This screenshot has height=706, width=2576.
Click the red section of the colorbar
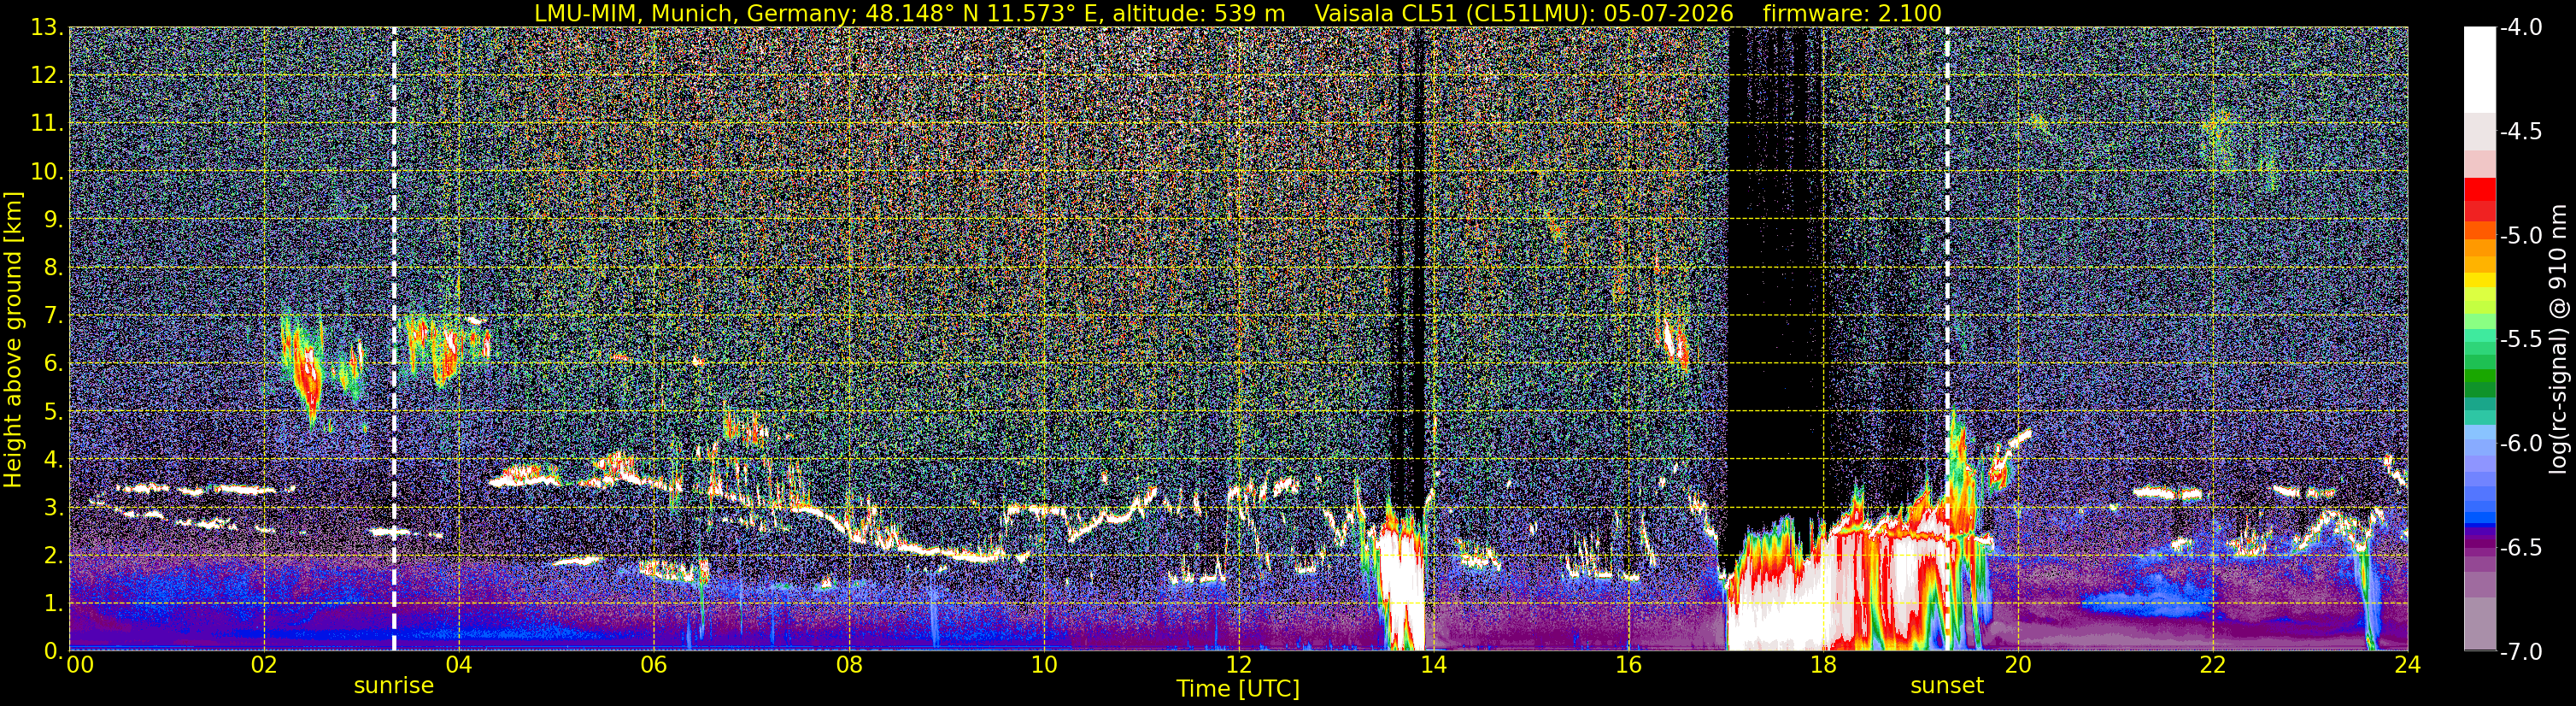[2480, 200]
